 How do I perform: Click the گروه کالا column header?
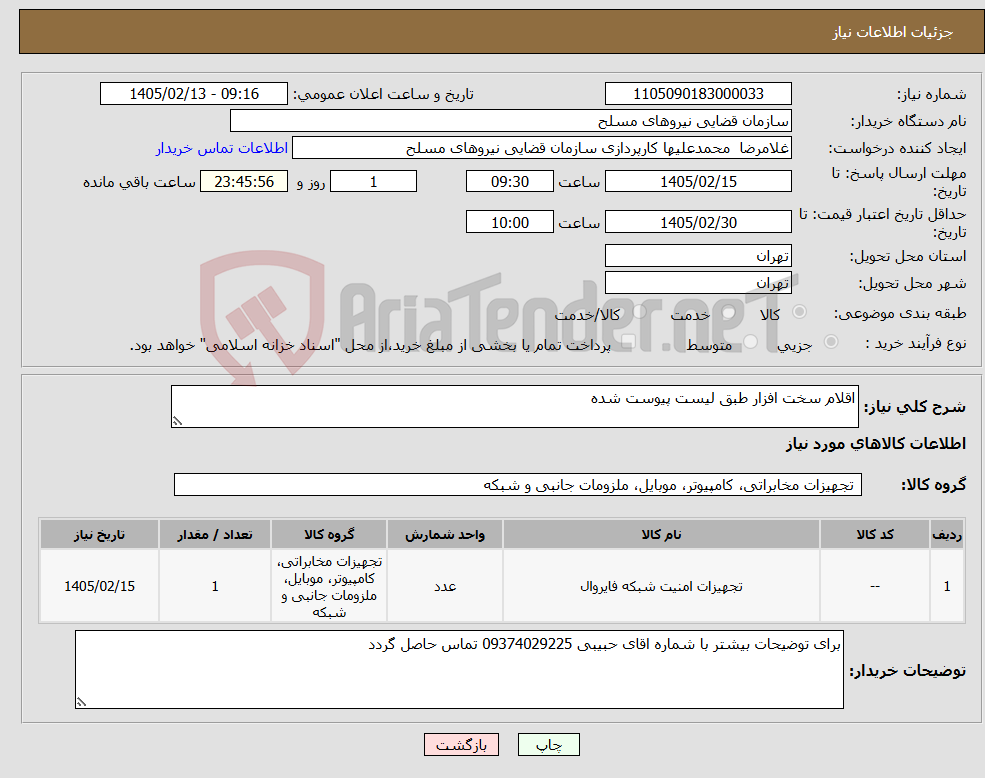click(329, 534)
